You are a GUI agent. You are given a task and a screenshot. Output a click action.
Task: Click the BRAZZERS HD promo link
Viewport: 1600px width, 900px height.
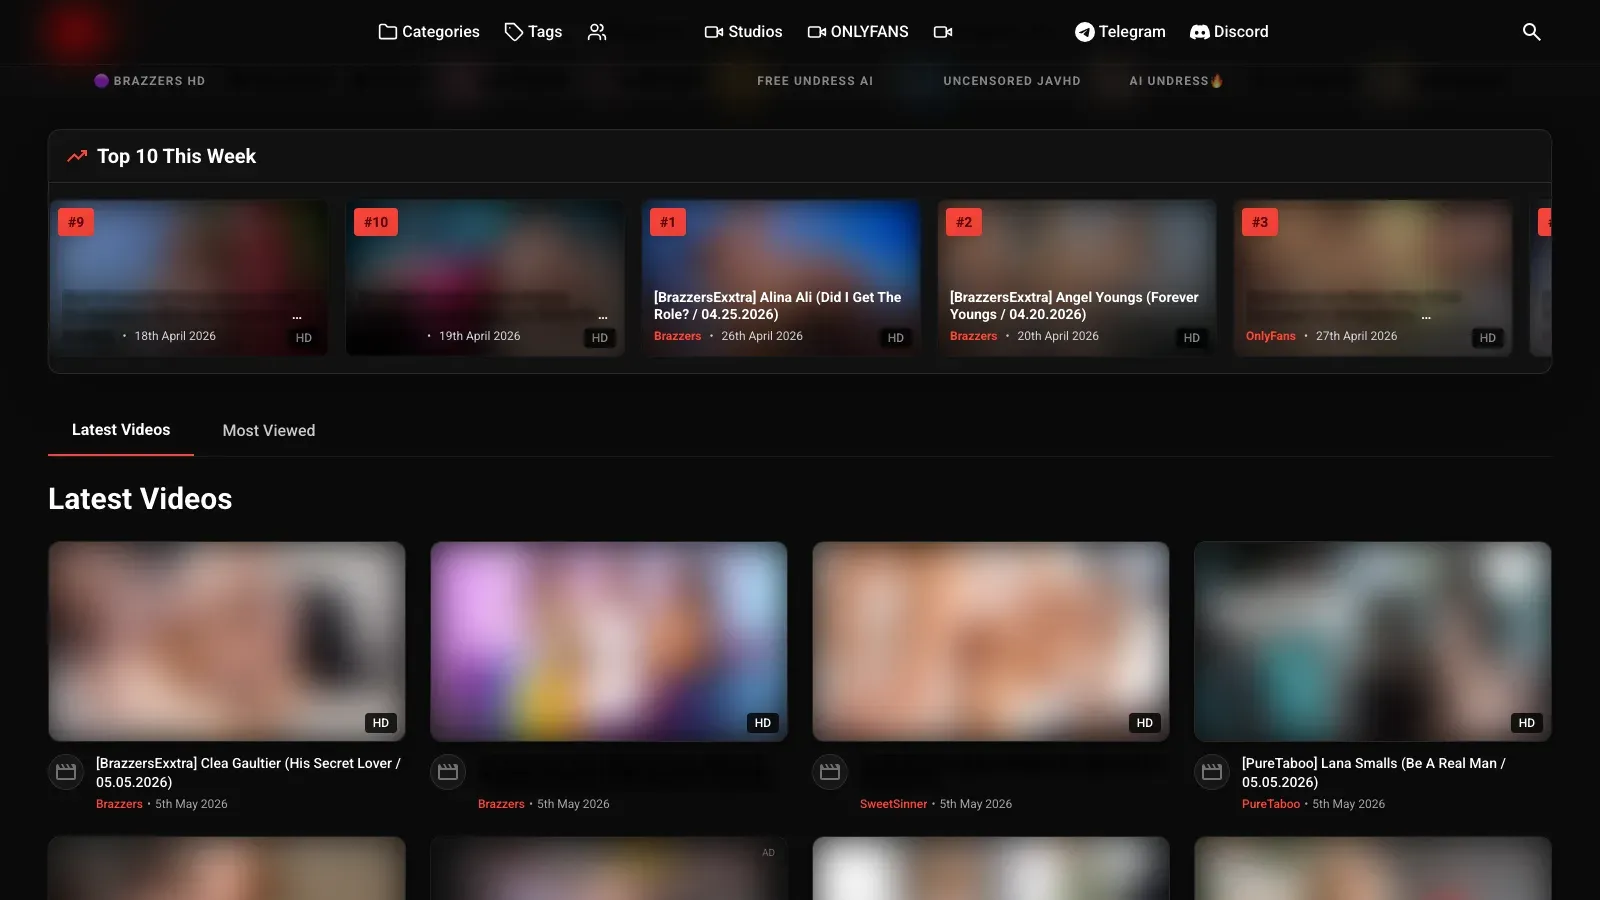click(x=150, y=81)
